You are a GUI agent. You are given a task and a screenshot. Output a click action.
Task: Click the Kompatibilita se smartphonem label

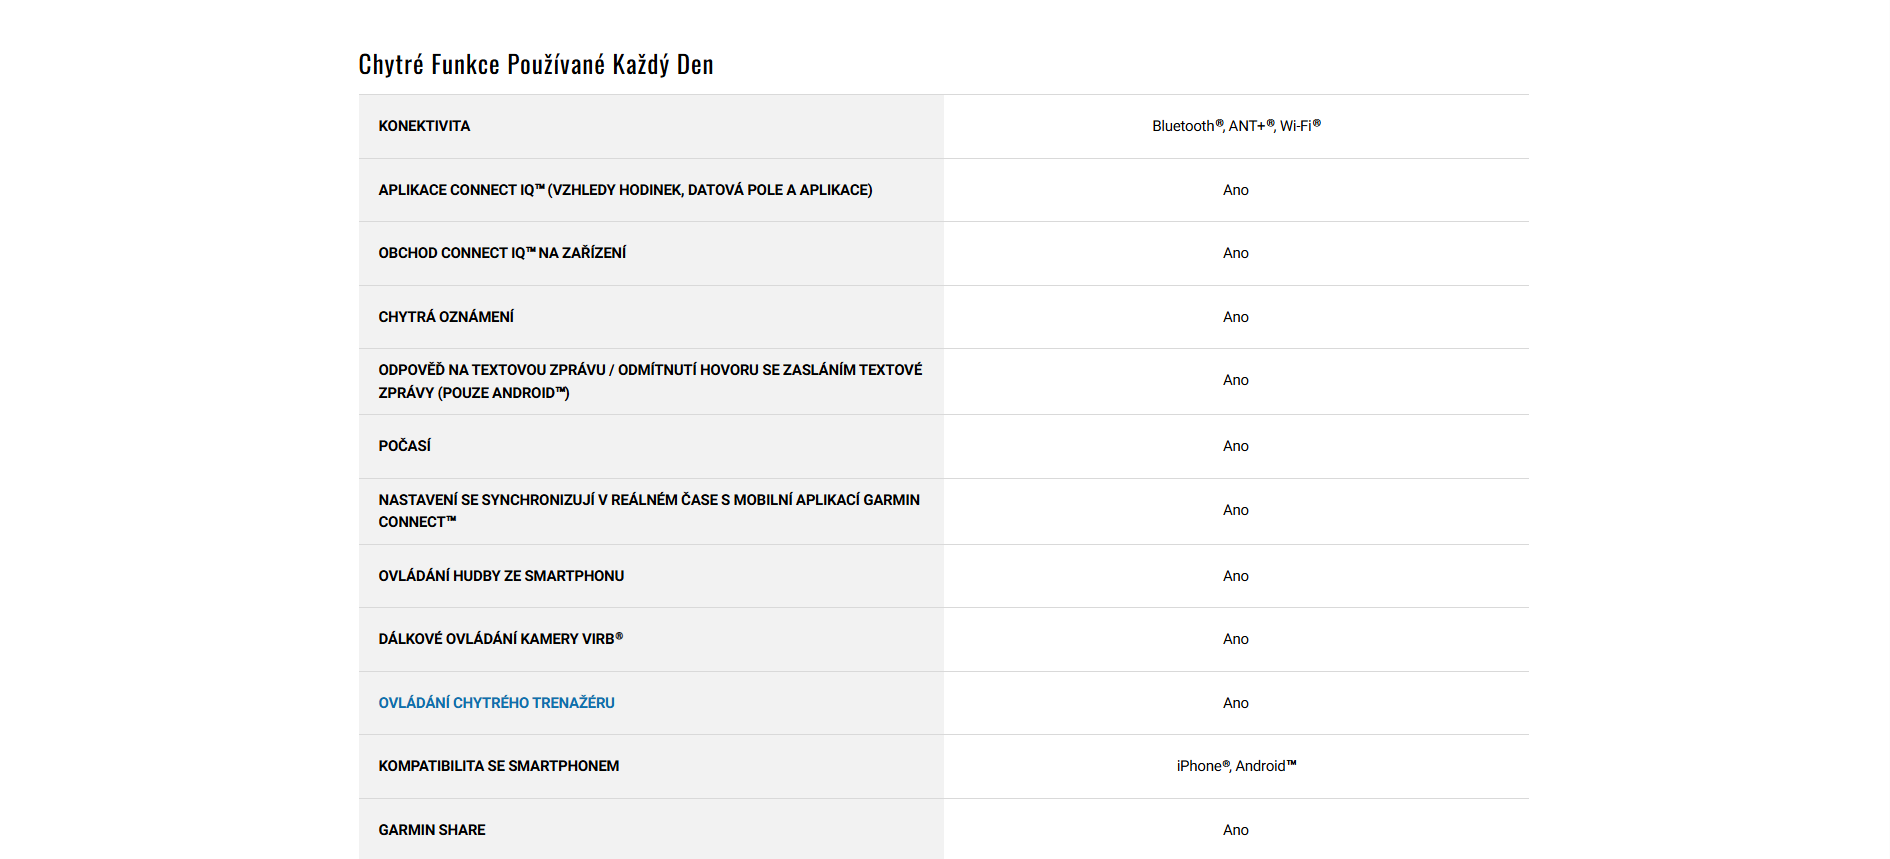coord(498,766)
